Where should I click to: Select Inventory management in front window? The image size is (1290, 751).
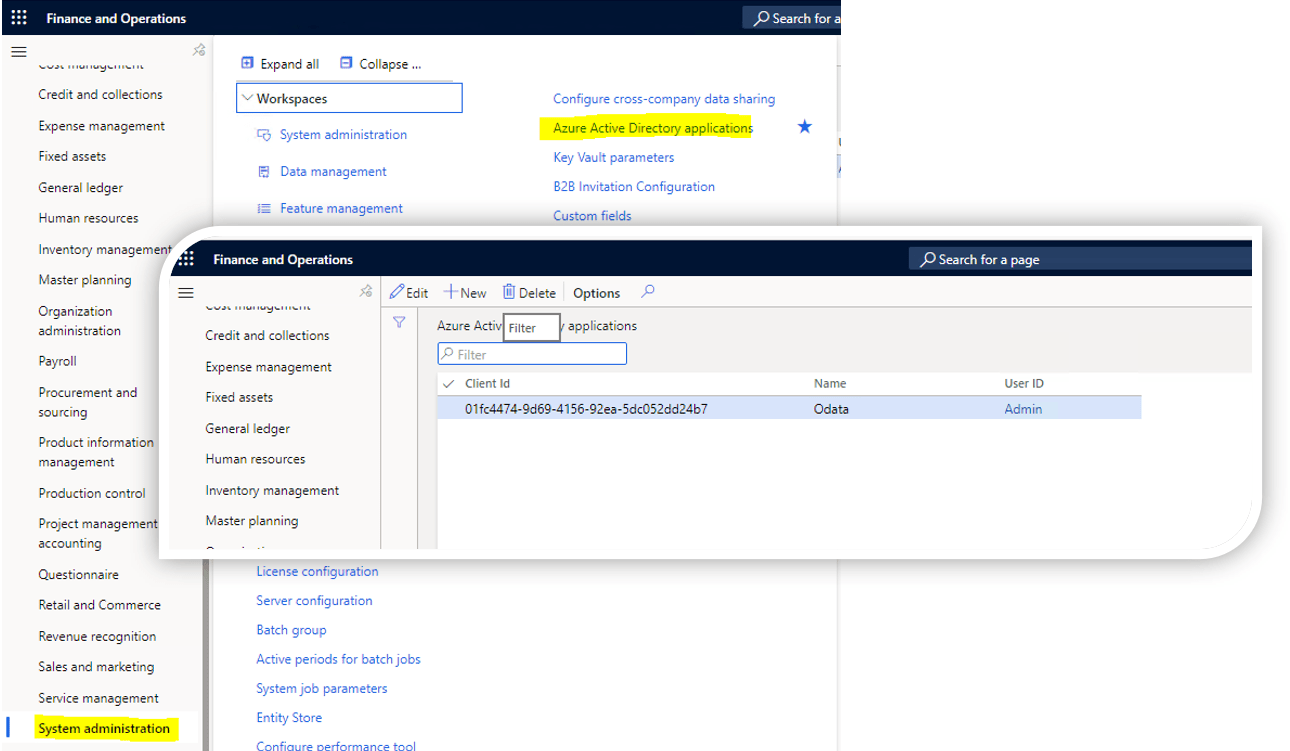(272, 490)
